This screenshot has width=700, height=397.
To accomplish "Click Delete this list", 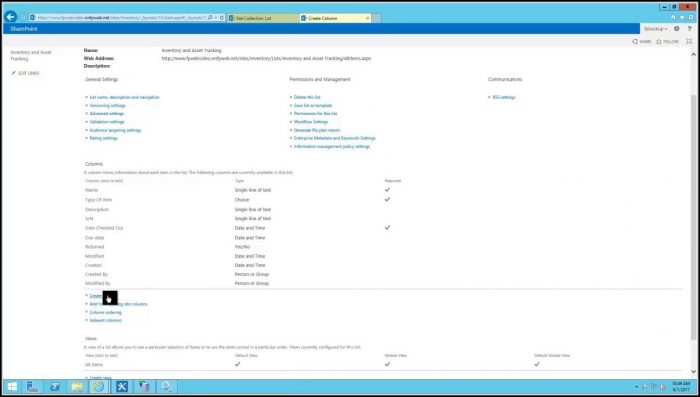I will pyautogui.click(x=307, y=97).
